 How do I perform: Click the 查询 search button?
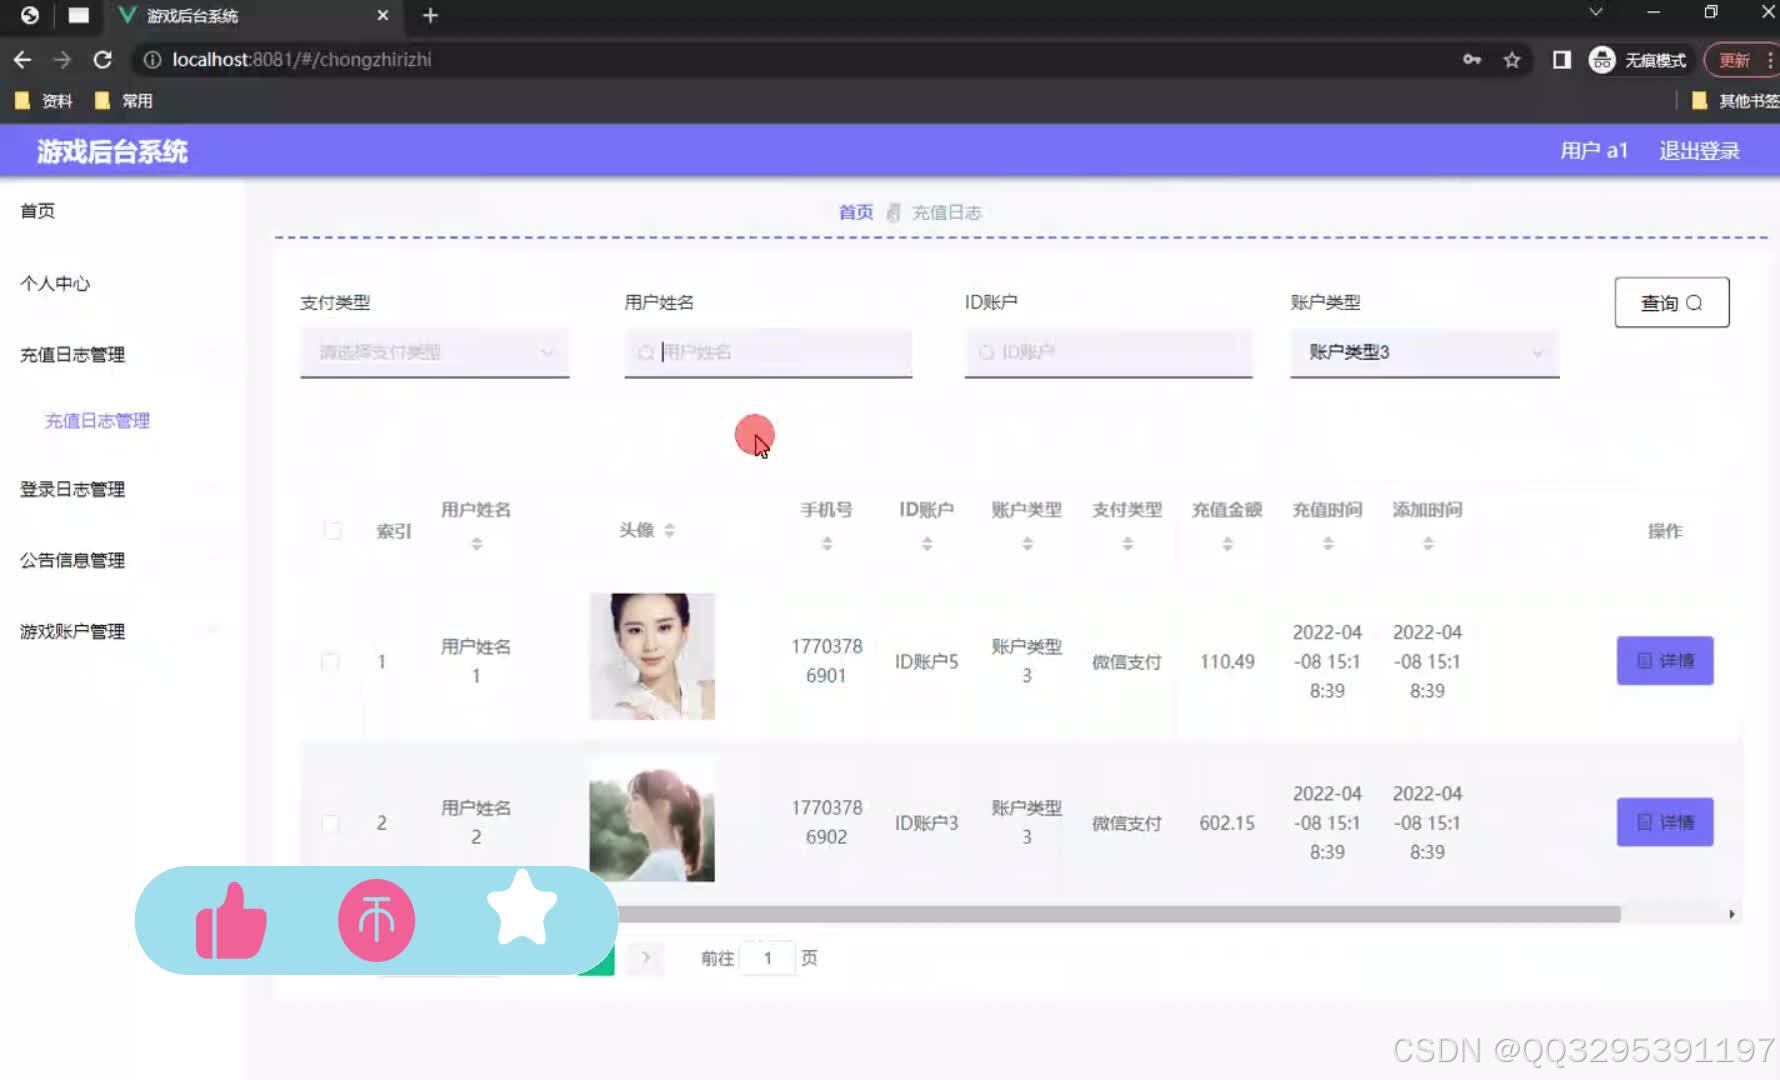(x=1672, y=302)
